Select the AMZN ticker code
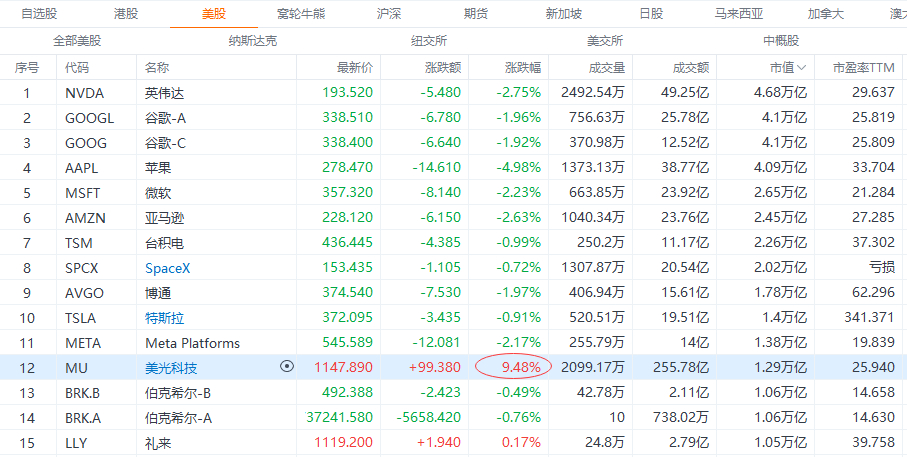The height and width of the screenshot is (457, 907). pos(84,218)
